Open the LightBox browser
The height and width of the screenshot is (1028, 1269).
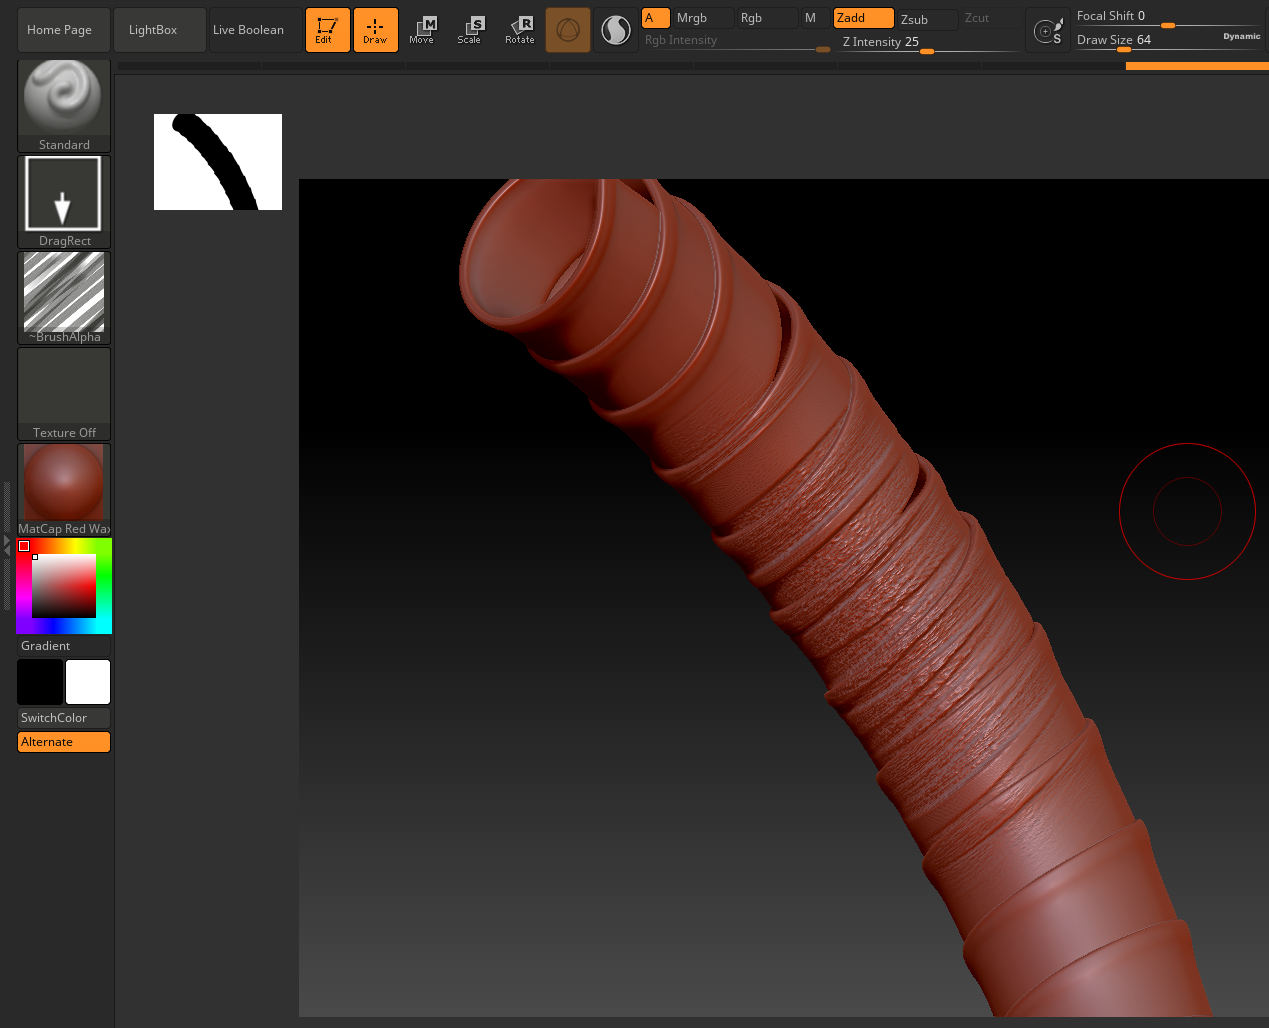159,30
